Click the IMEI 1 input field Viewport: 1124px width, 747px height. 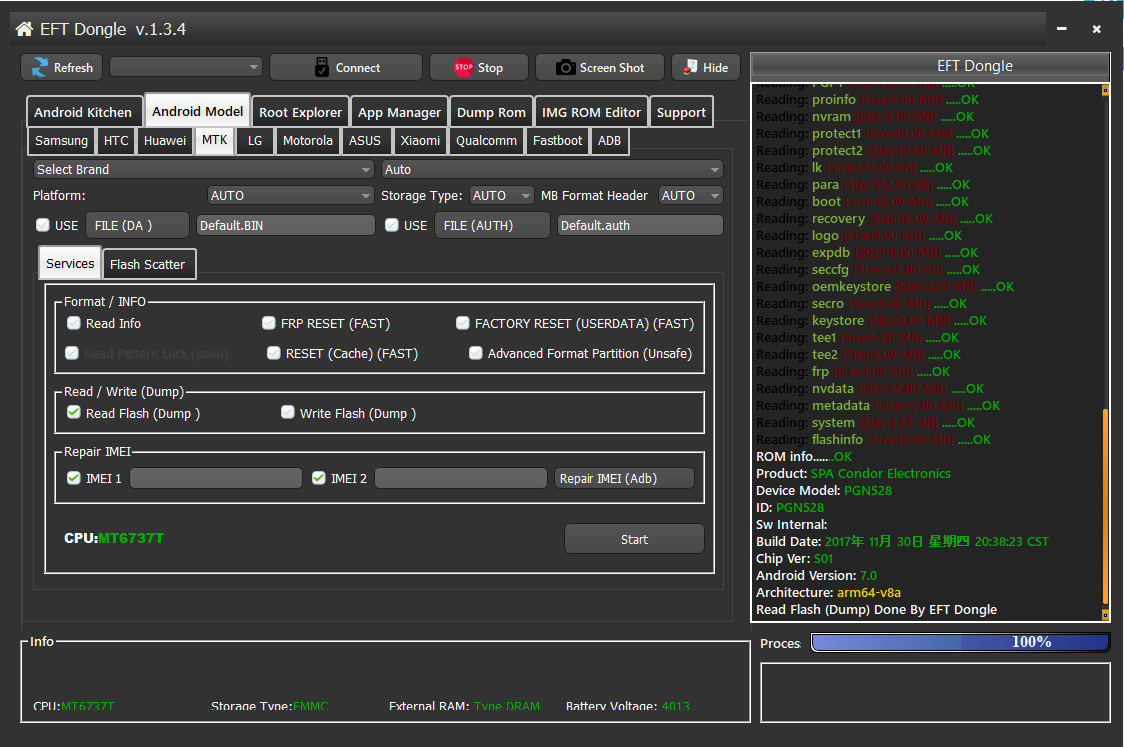click(216, 478)
